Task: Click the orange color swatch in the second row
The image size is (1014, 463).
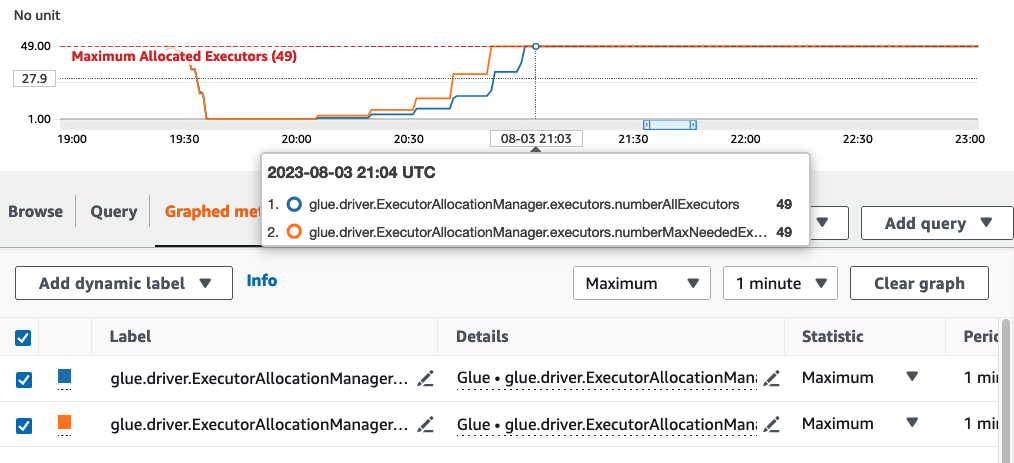Action: [x=65, y=423]
